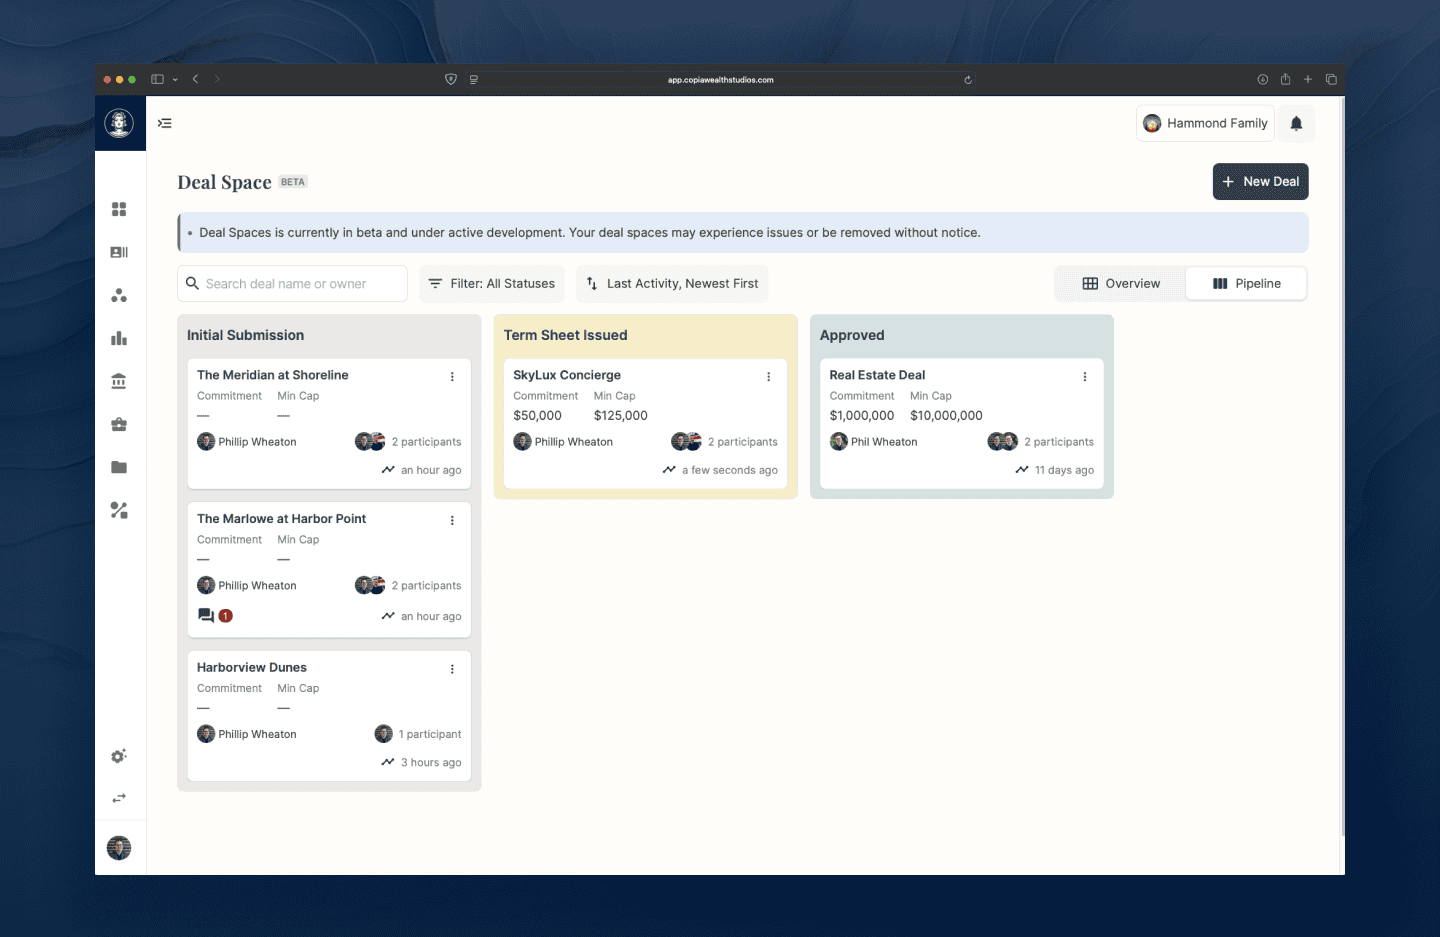Click the BETA badge beside Deal Space
This screenshot has height=937, width=1440.
[293, 182]
